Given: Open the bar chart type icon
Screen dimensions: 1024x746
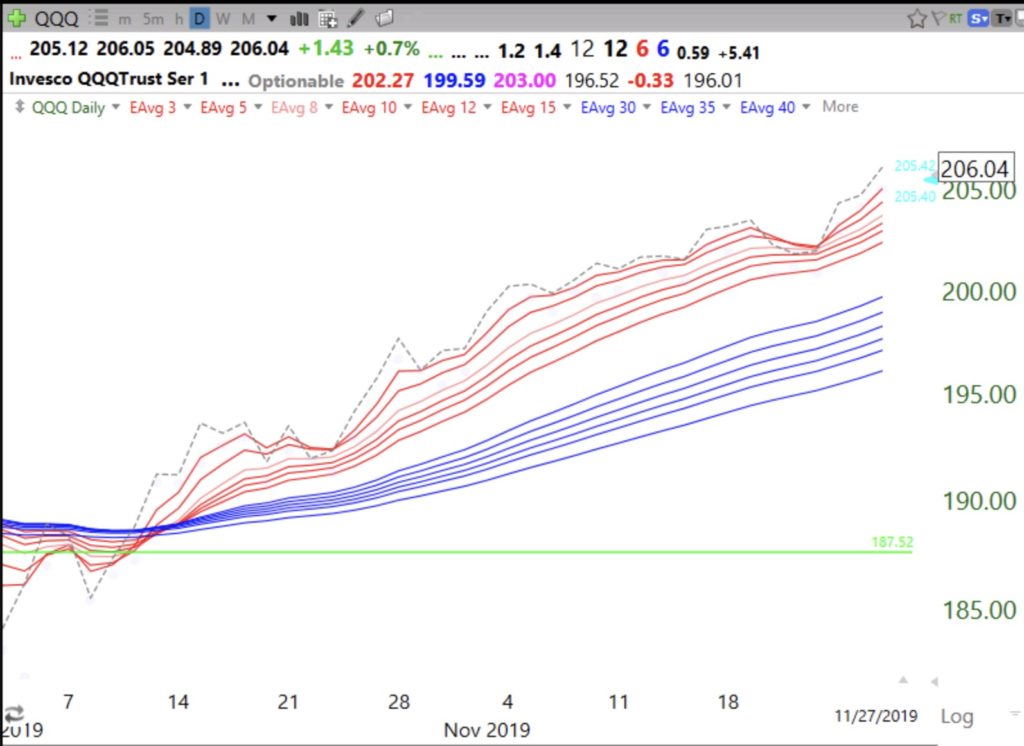Looking at the screenshot, I should pyautogui.click(x=299, y=18).
